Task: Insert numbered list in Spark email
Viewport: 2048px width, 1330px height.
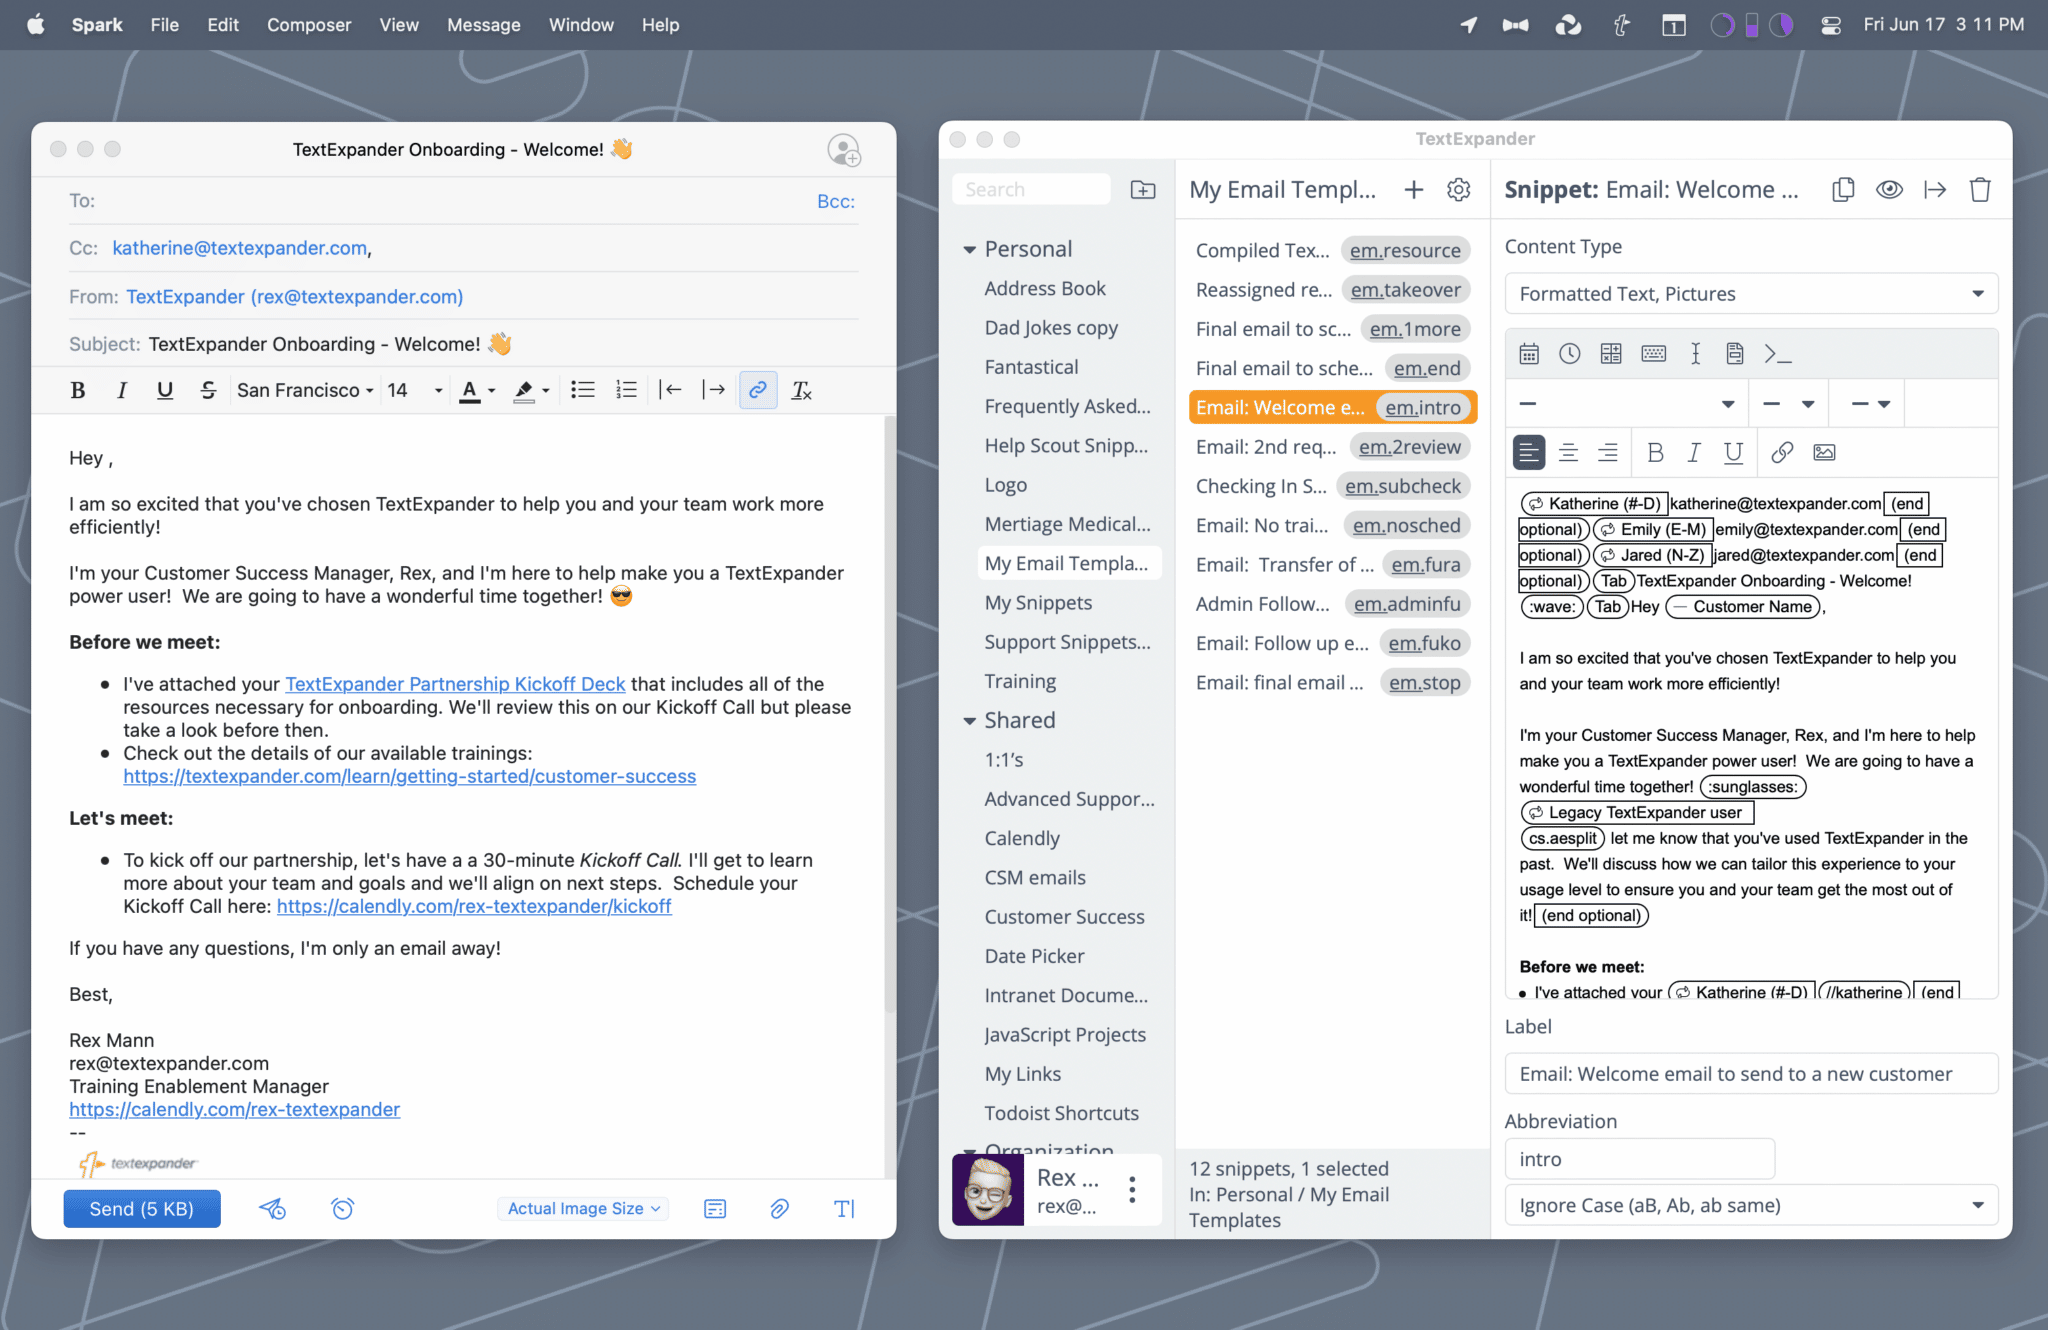Action: [x=627, y=390]
